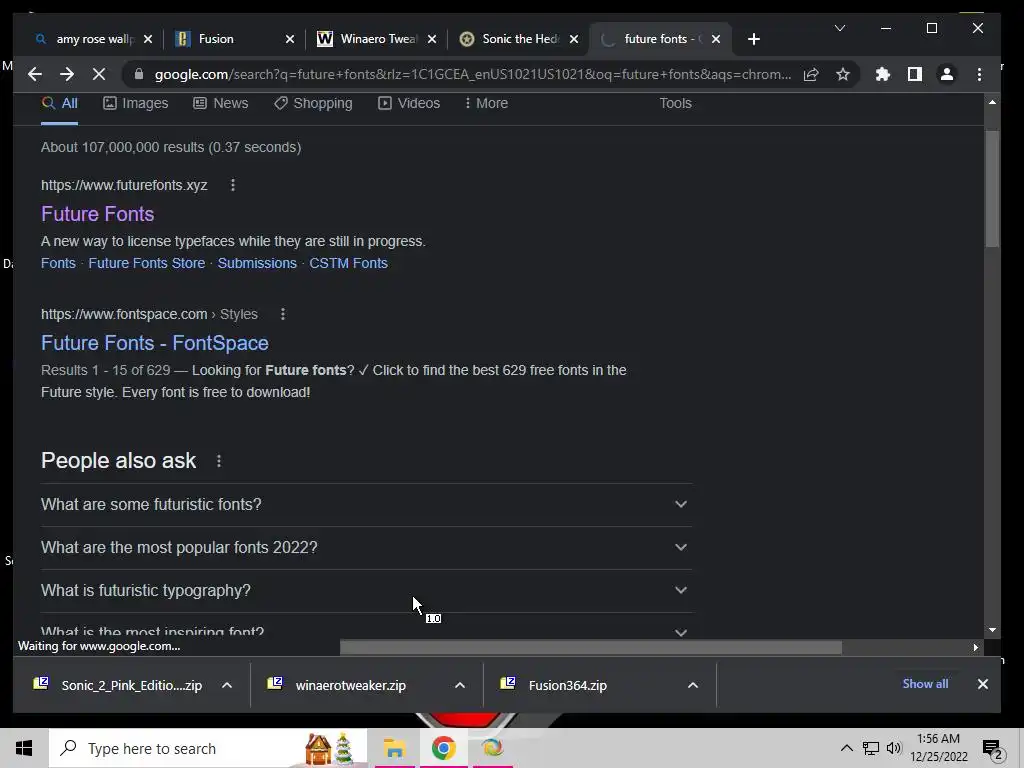Viewport: 1024px width, 768px height.
Task: Expand options for Fusion364.zip download
Action: [x=693, y=685]
